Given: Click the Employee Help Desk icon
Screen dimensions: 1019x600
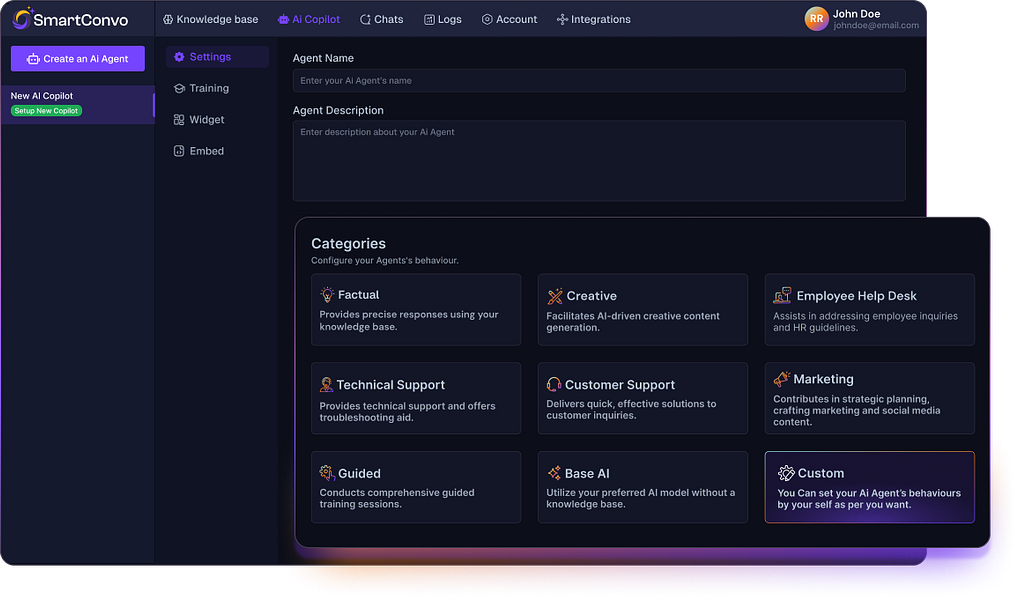Looking at the screenshot, I should [782, 296].
